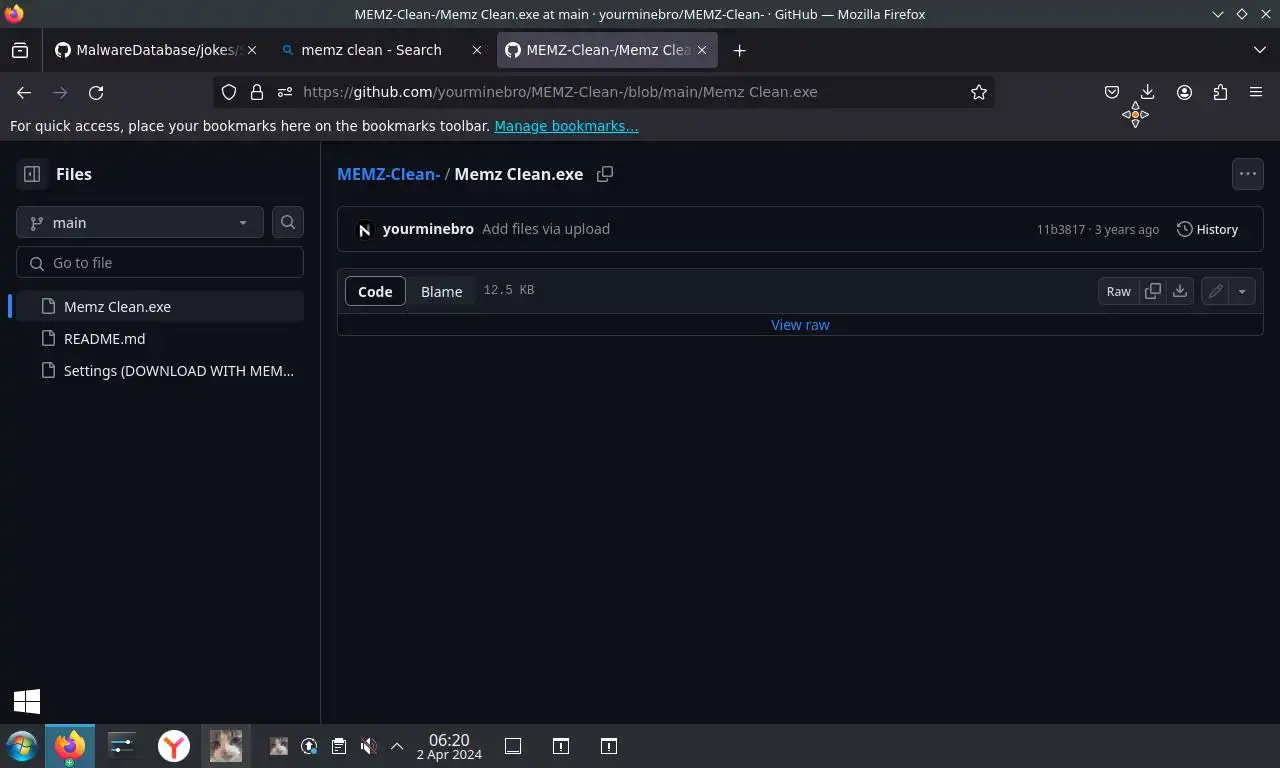Click the edit pencil icon

pos(1215,291)
